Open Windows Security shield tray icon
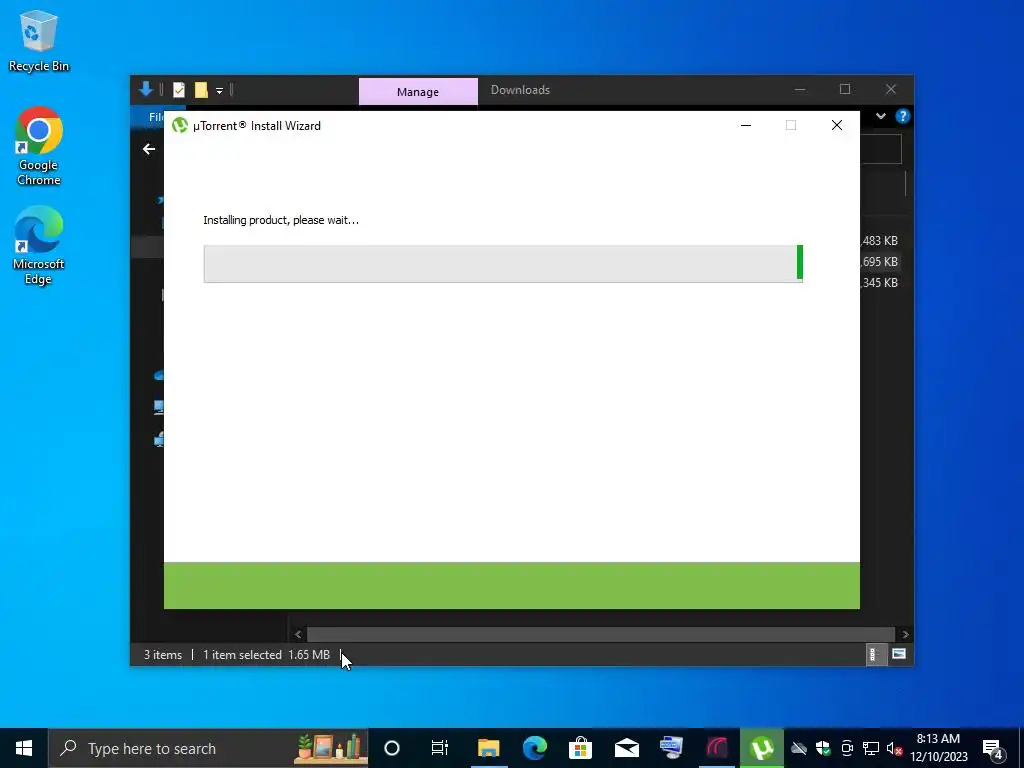Viewport: 1024px width, 768px height. pos(823,748)
